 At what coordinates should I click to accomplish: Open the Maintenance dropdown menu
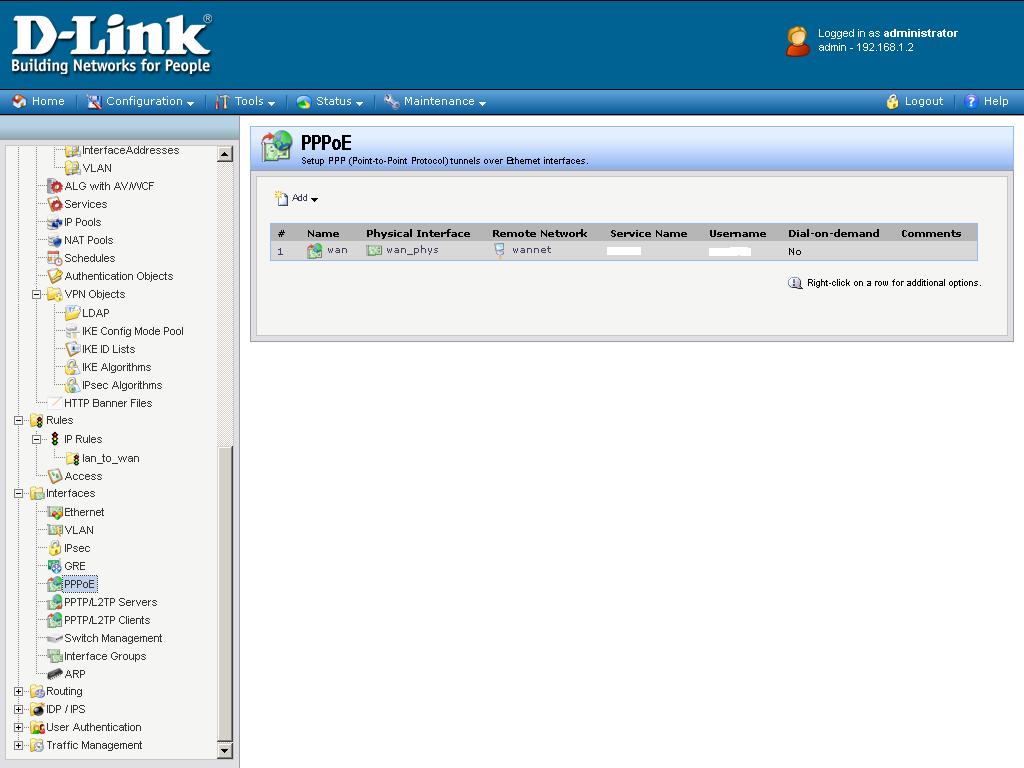click(445, 101)
